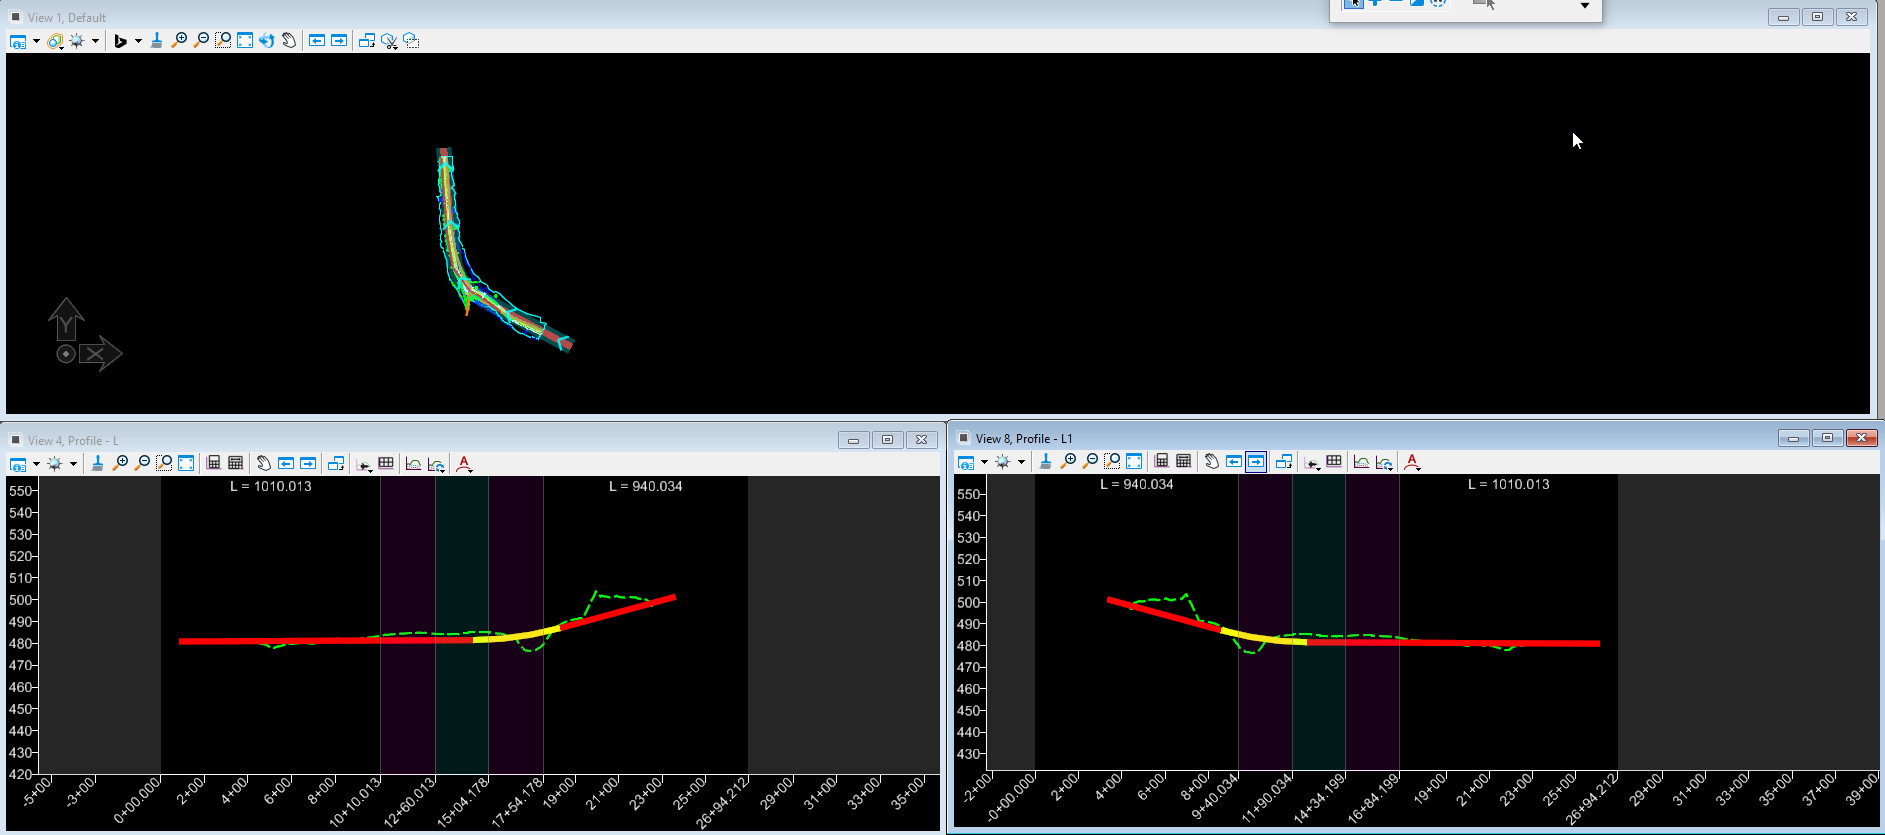Zoom In on View 4 Profile
Screen dimensions: 1885x835
(x=120, y=464)
